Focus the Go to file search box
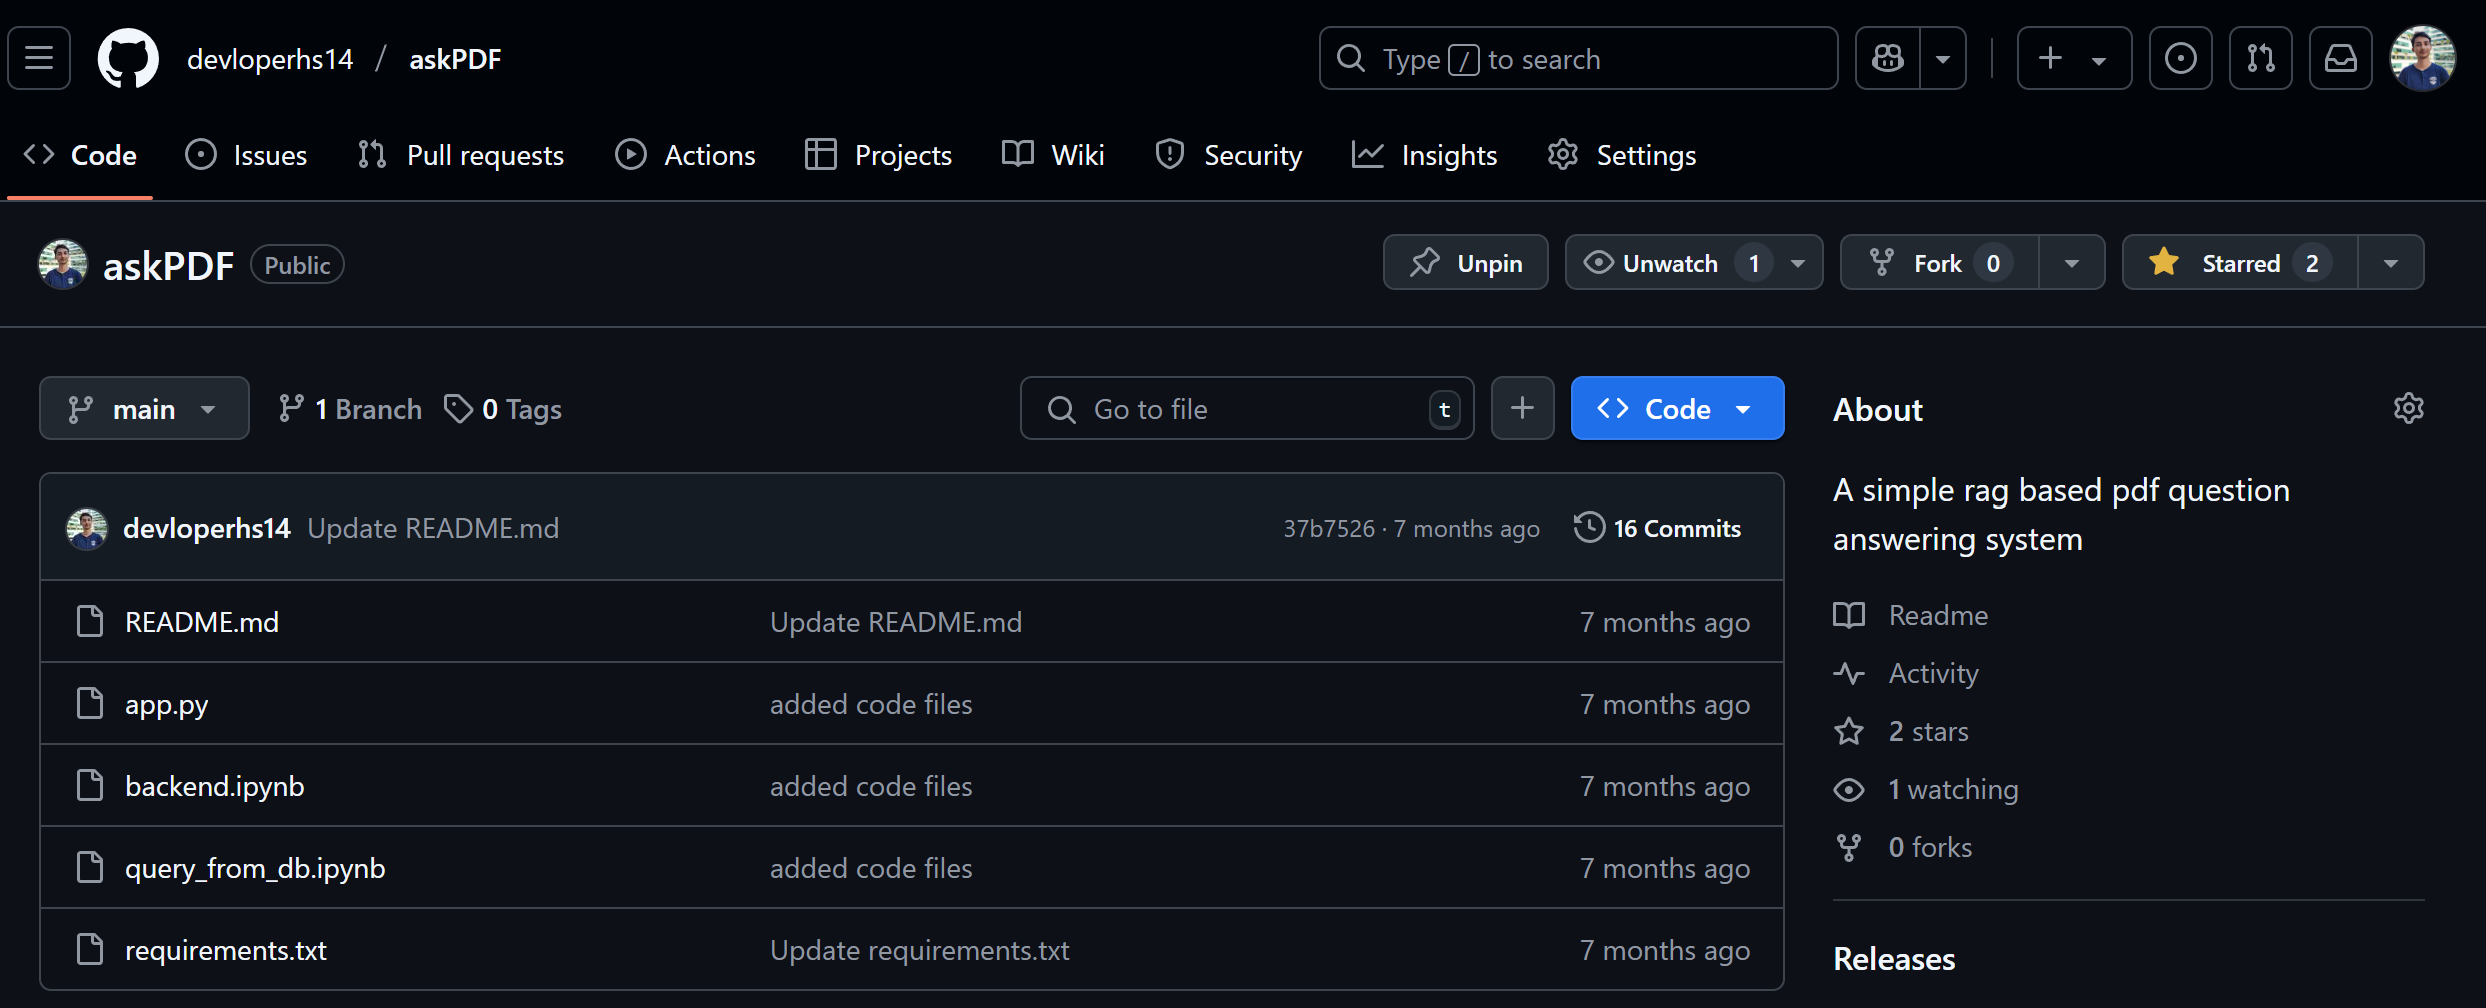The width and height of the screenshot is (2486, 1008). pos(1247,408)
